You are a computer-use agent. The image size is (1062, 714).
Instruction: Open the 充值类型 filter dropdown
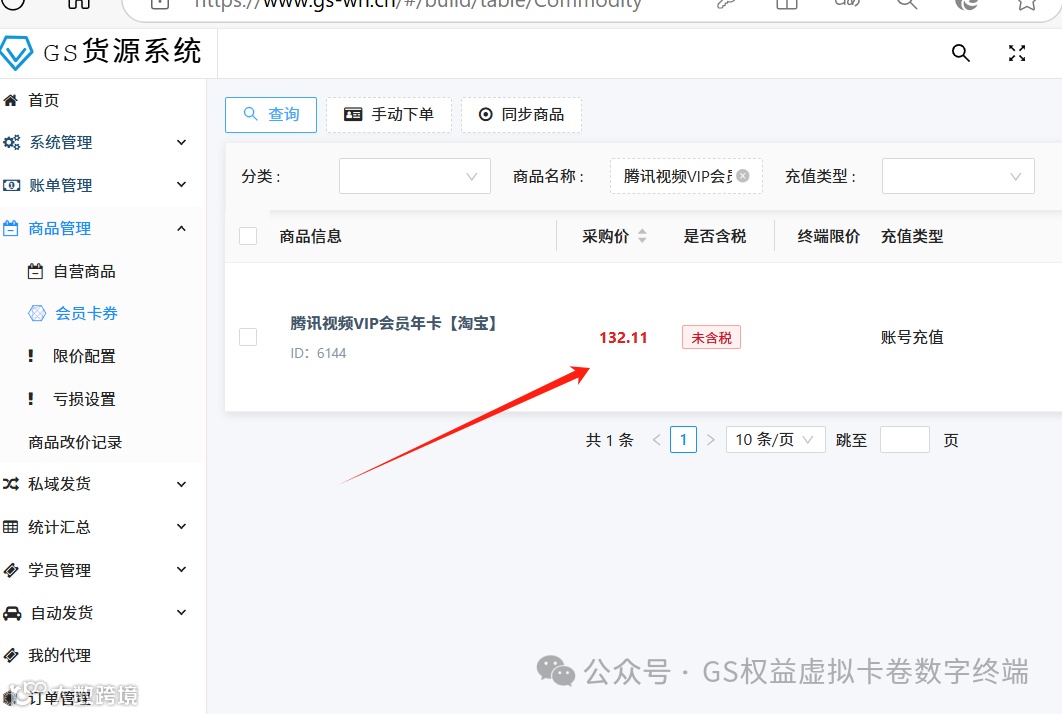[x=958, y=176]
